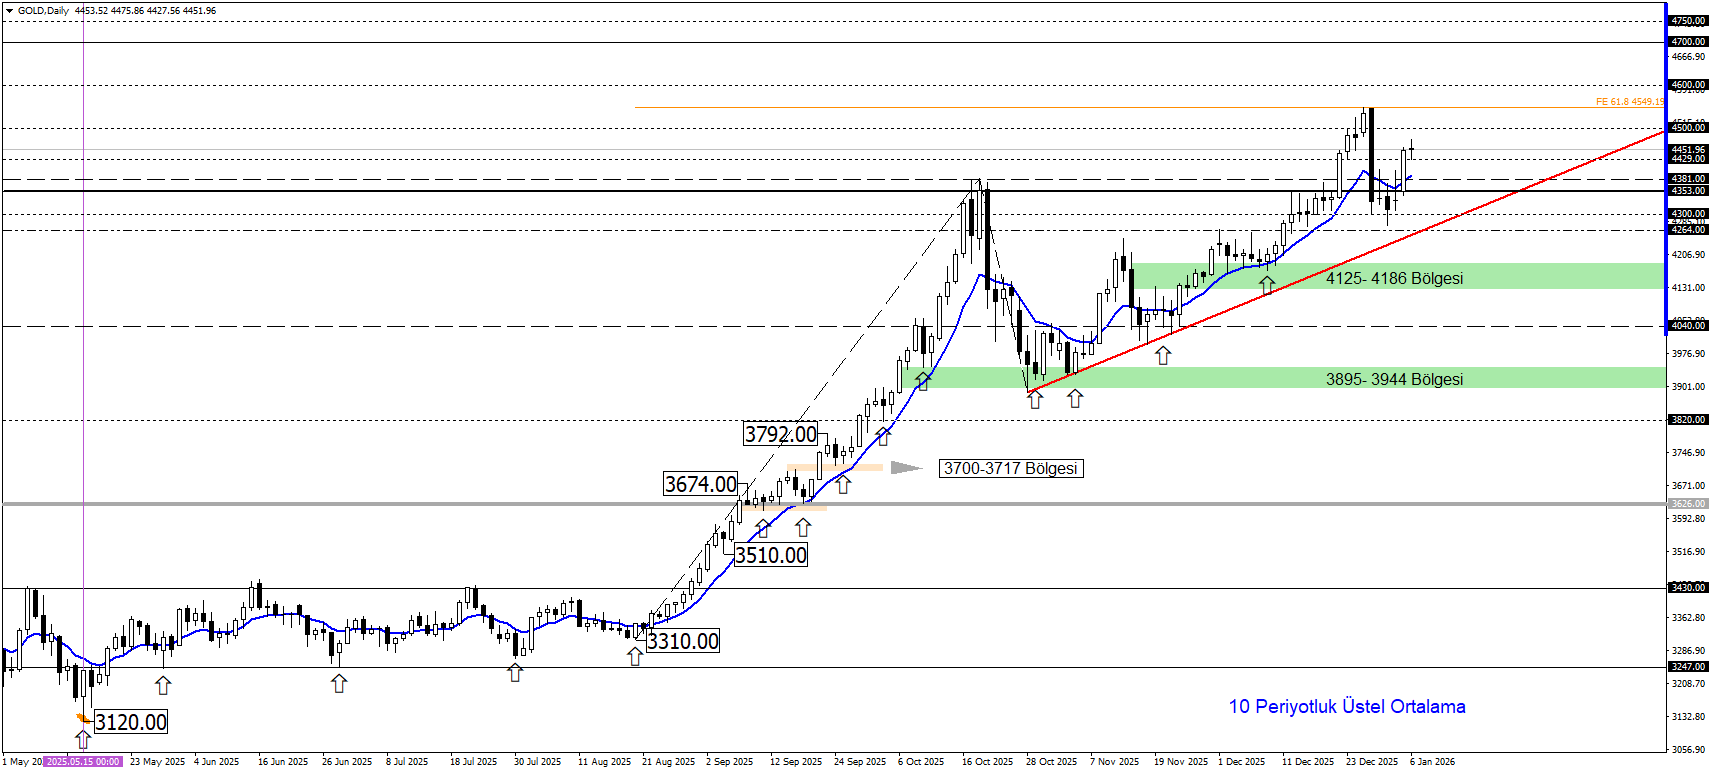Select the gray right arrow pointing to 3700-3717 Bölgesi
The width and height of the screenshot is (1712, 773).
point(906,467)
